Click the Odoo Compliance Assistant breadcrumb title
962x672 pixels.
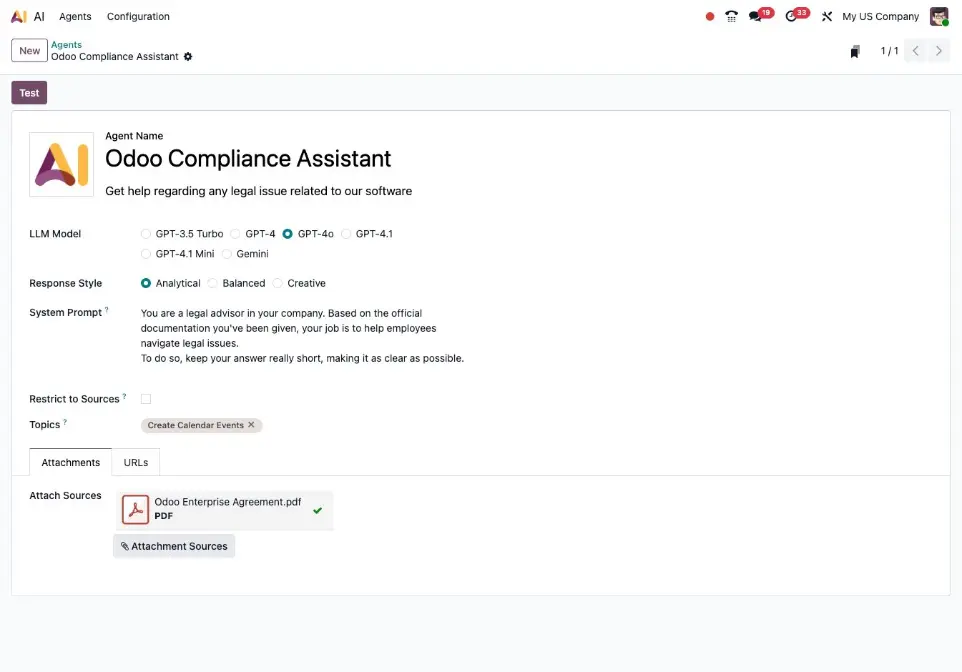coord(115,56)
